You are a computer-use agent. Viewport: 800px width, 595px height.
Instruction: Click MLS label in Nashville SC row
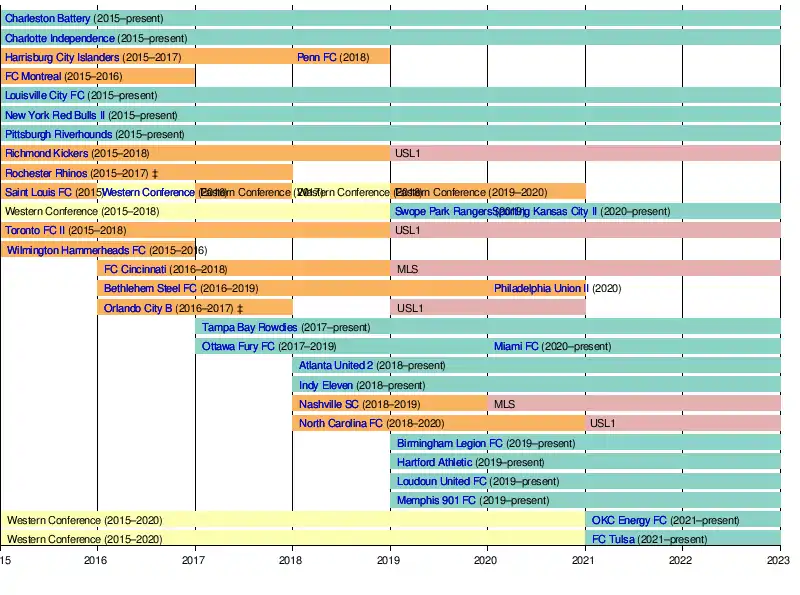click(504, 404)
